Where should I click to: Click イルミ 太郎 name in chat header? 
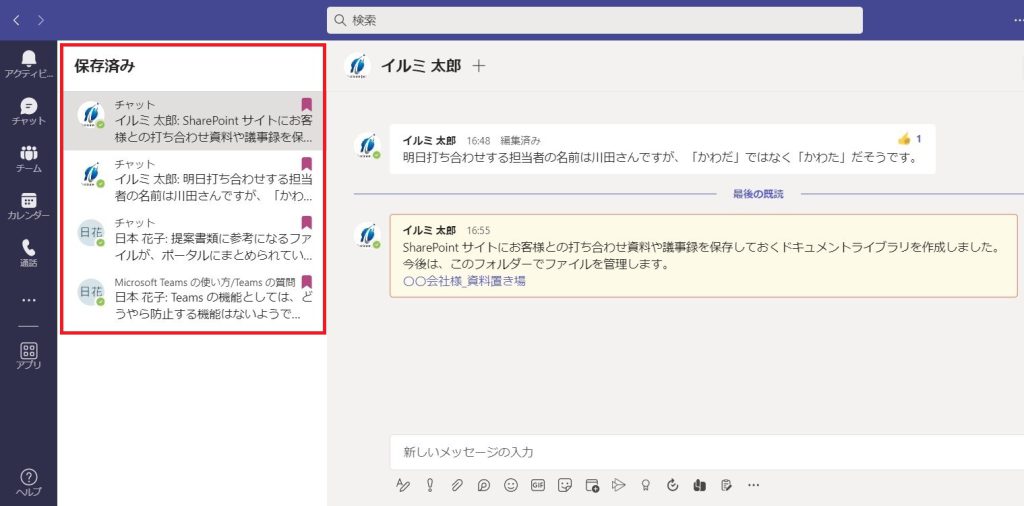click(x=421, y=66)
